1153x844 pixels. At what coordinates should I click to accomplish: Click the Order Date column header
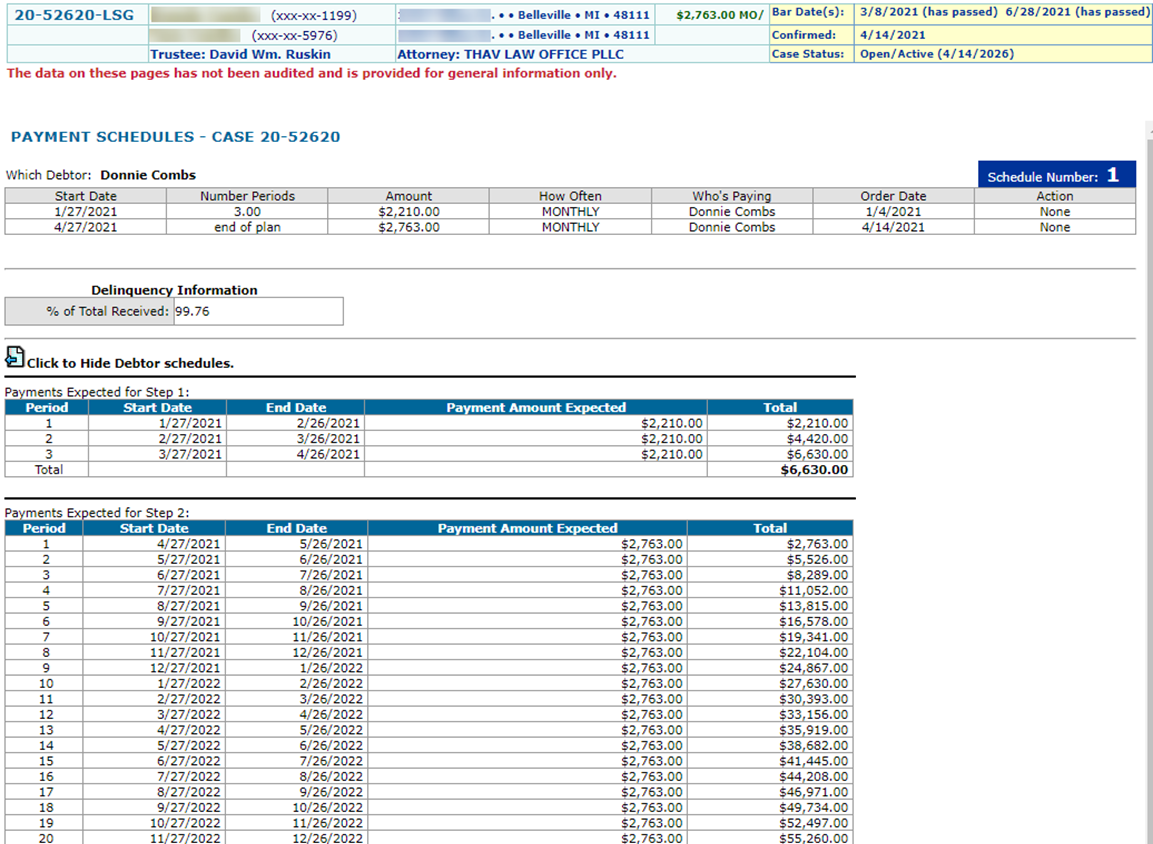(893, 196)
